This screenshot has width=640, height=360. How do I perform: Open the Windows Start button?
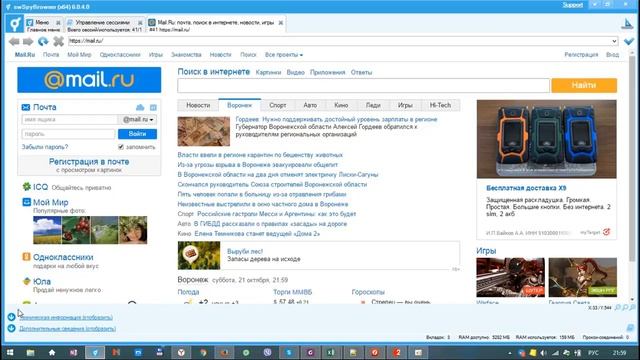click(x=9, y=352)
